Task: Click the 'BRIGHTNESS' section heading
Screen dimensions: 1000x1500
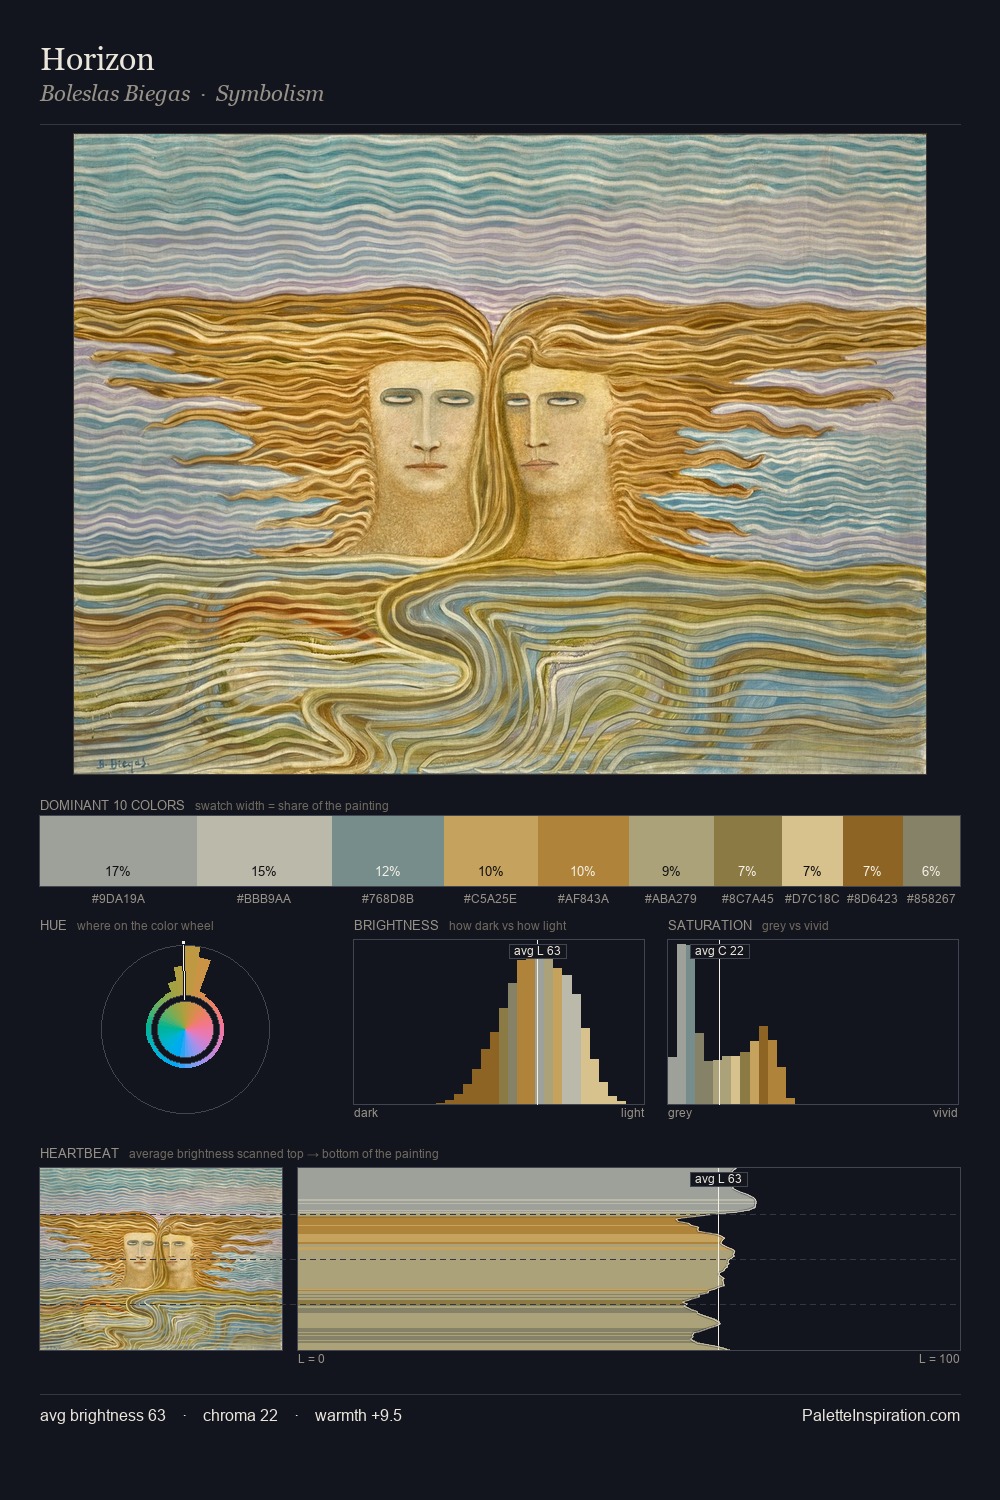Action: (396, 925)
